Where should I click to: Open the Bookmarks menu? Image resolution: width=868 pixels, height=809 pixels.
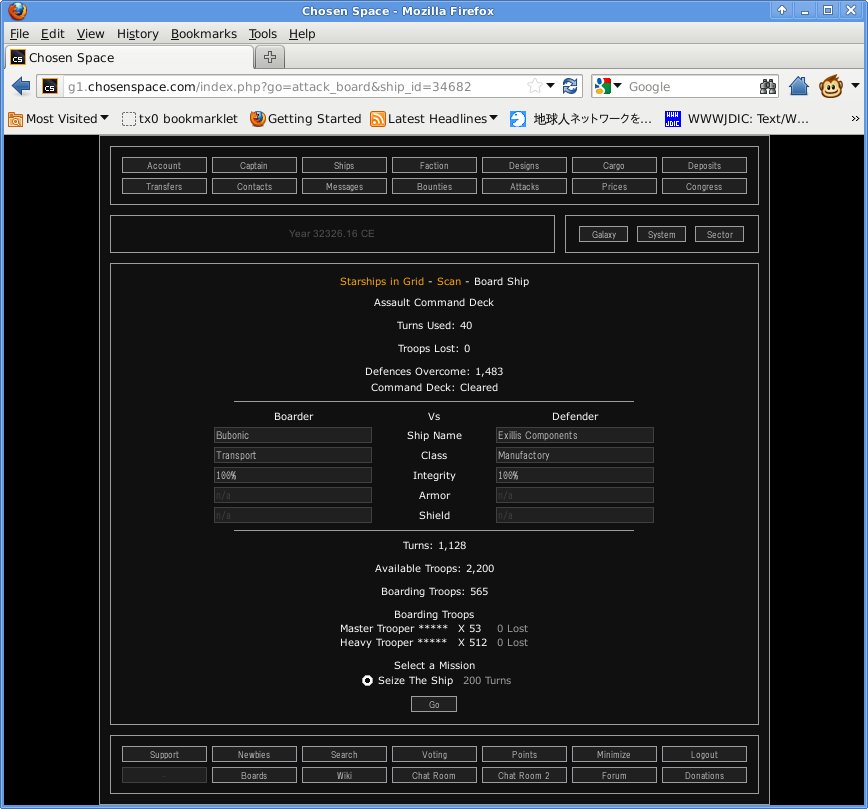[204, 33]
